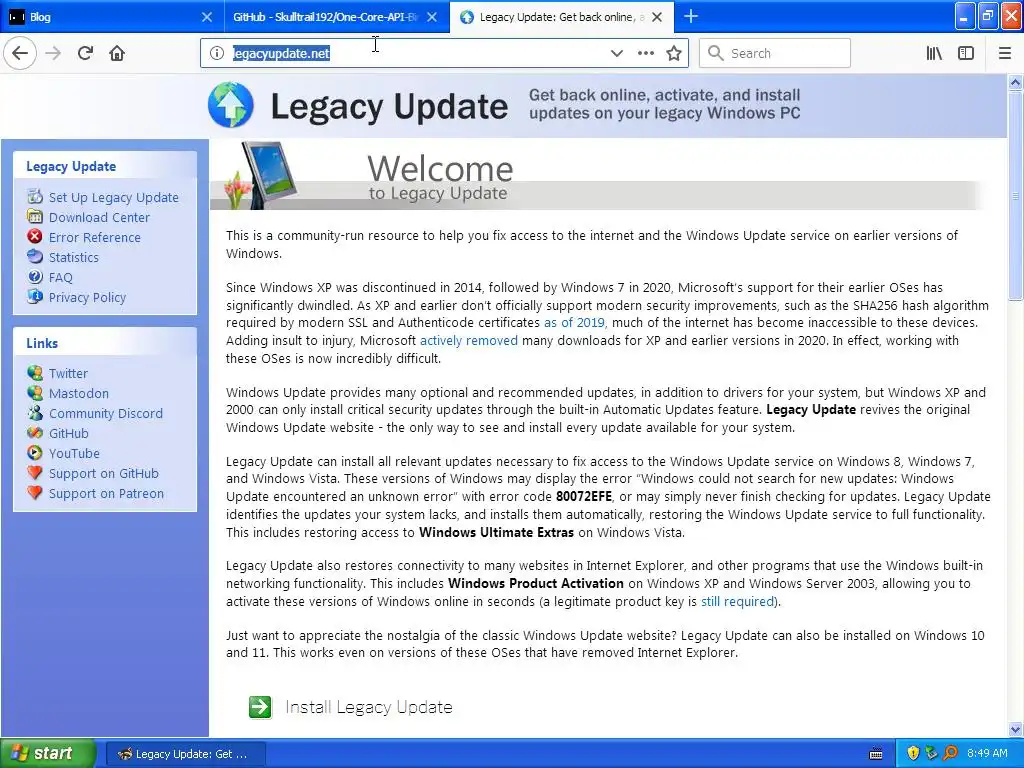The height and width of the screenshot is (768, 1024).
Task: Visit the Mastodon link
Action: click(x=79, y=393)
